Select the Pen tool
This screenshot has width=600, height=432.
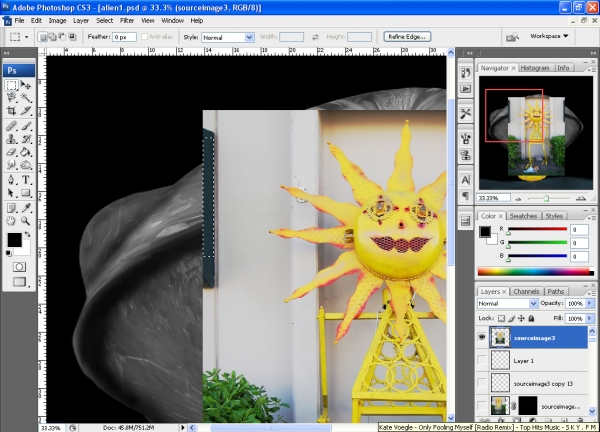[11, 179]
